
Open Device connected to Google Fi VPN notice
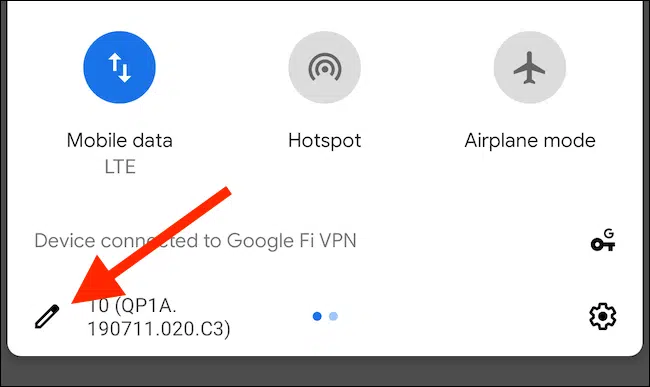tap(195, 241)
